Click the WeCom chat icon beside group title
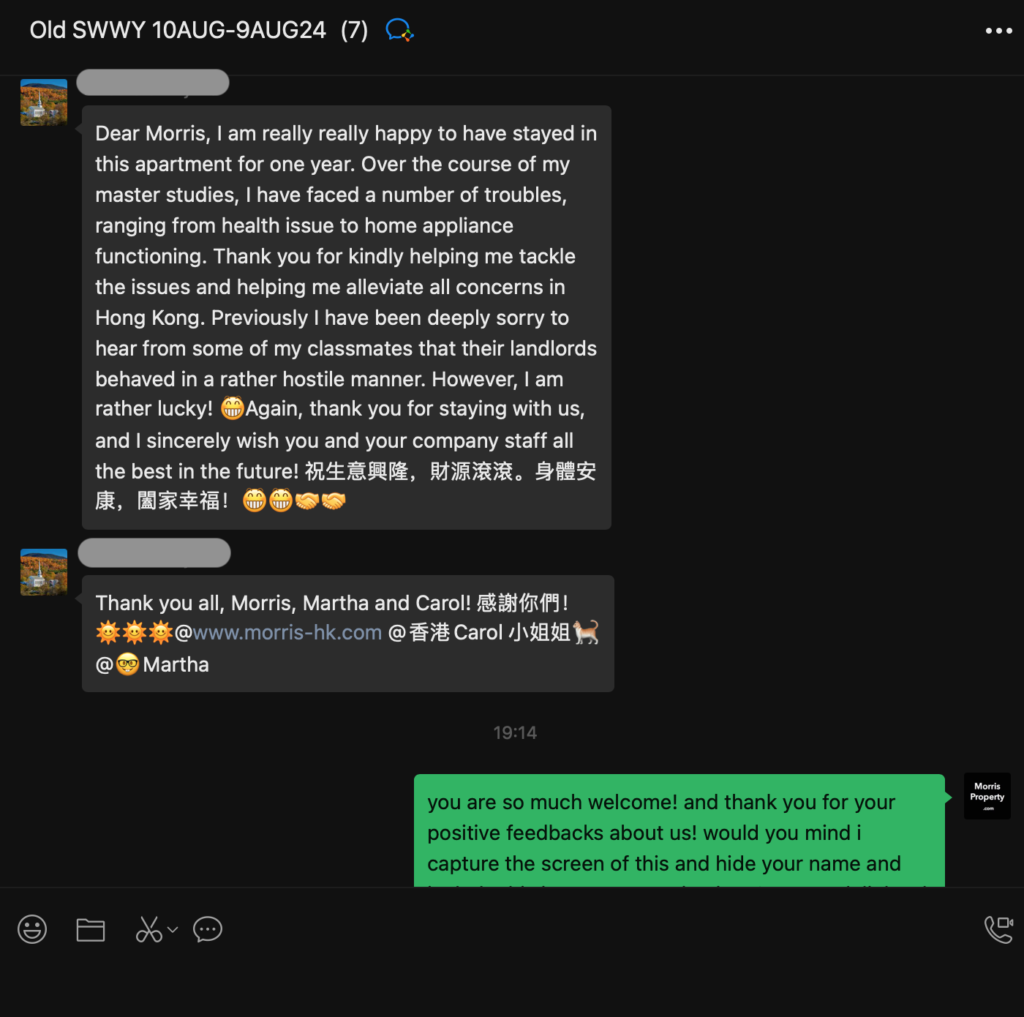 [x=399, y=30]
